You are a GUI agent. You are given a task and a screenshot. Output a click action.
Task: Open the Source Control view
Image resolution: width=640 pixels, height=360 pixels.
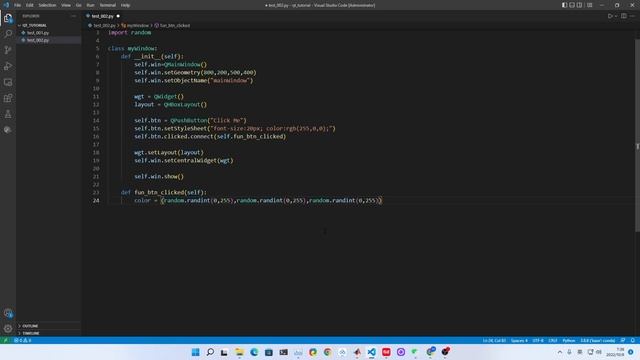pyautogui.click(x=8, y=50)
